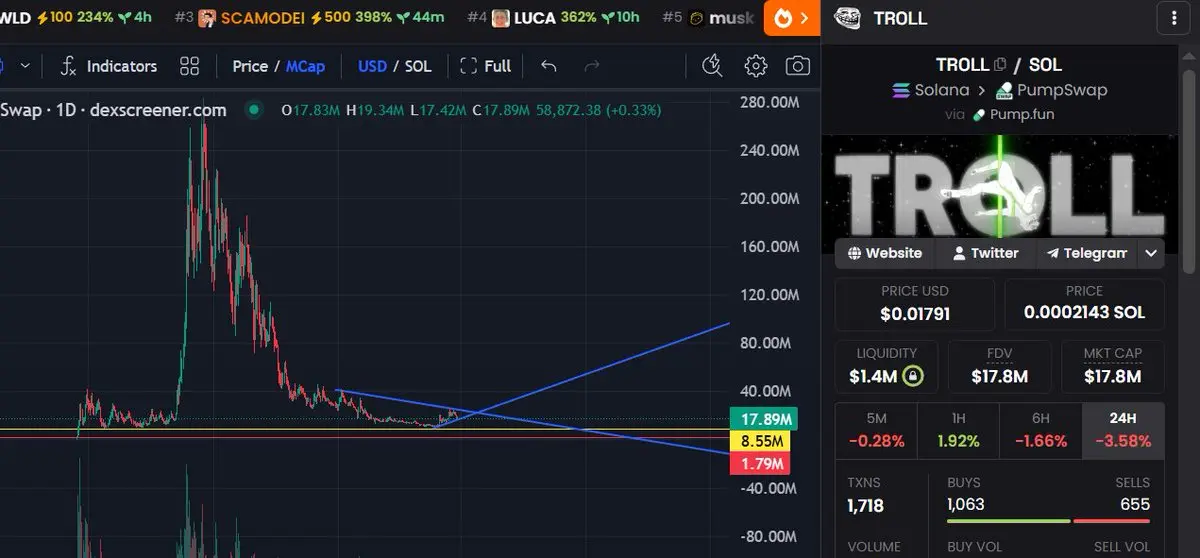Image resolution: width=1200 pixels, height=558 pixels.
Task: Click the 8.55M yellow price label
Action: [x=759, y=441]
